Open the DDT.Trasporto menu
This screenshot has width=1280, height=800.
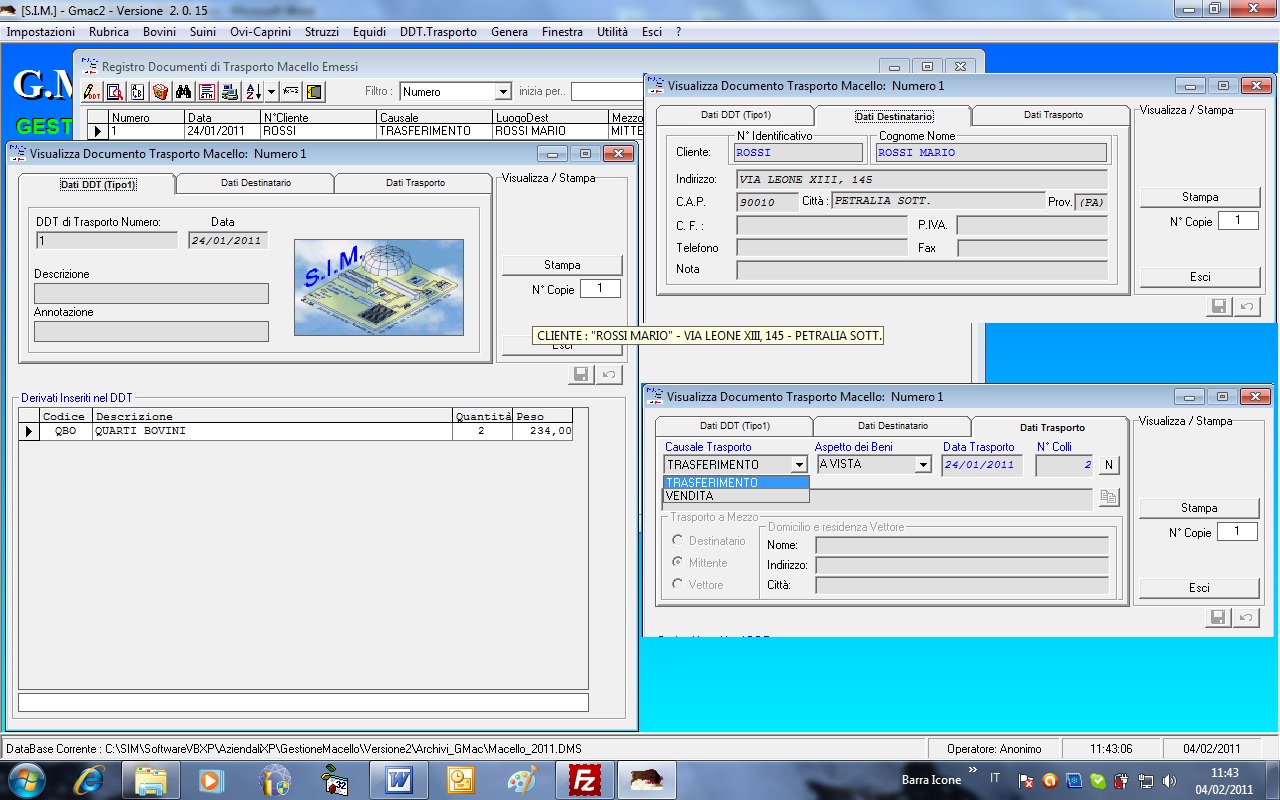click(x=438, y=32)
